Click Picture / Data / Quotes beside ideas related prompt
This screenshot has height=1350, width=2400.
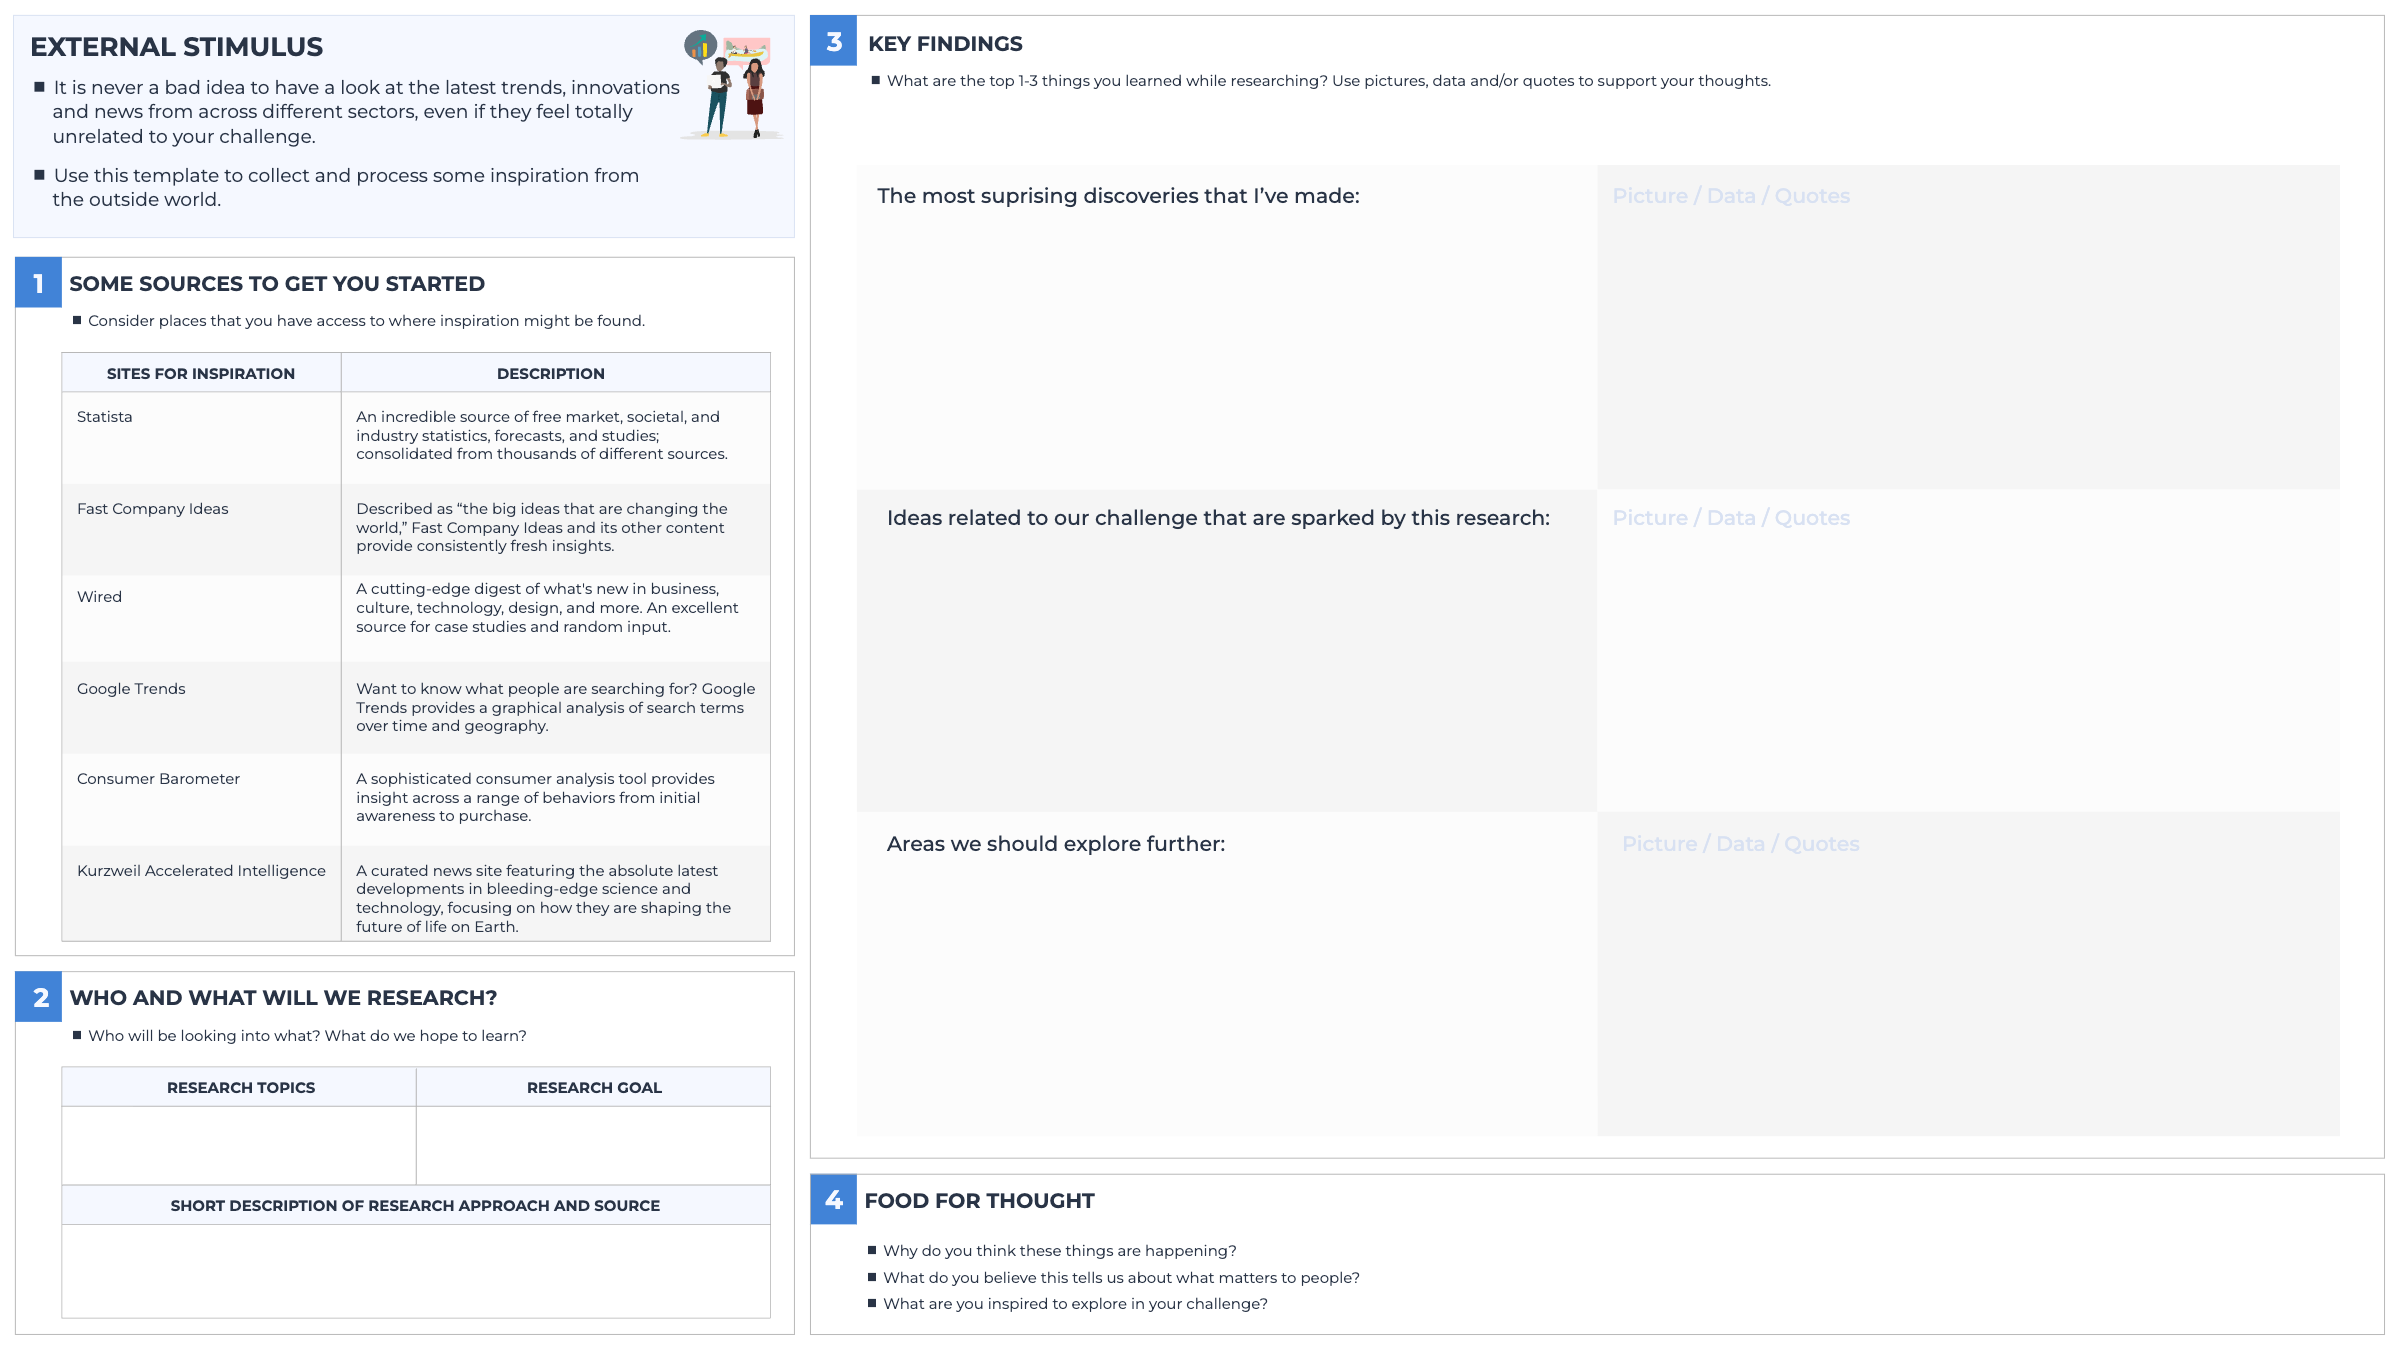coord(1731,518)
